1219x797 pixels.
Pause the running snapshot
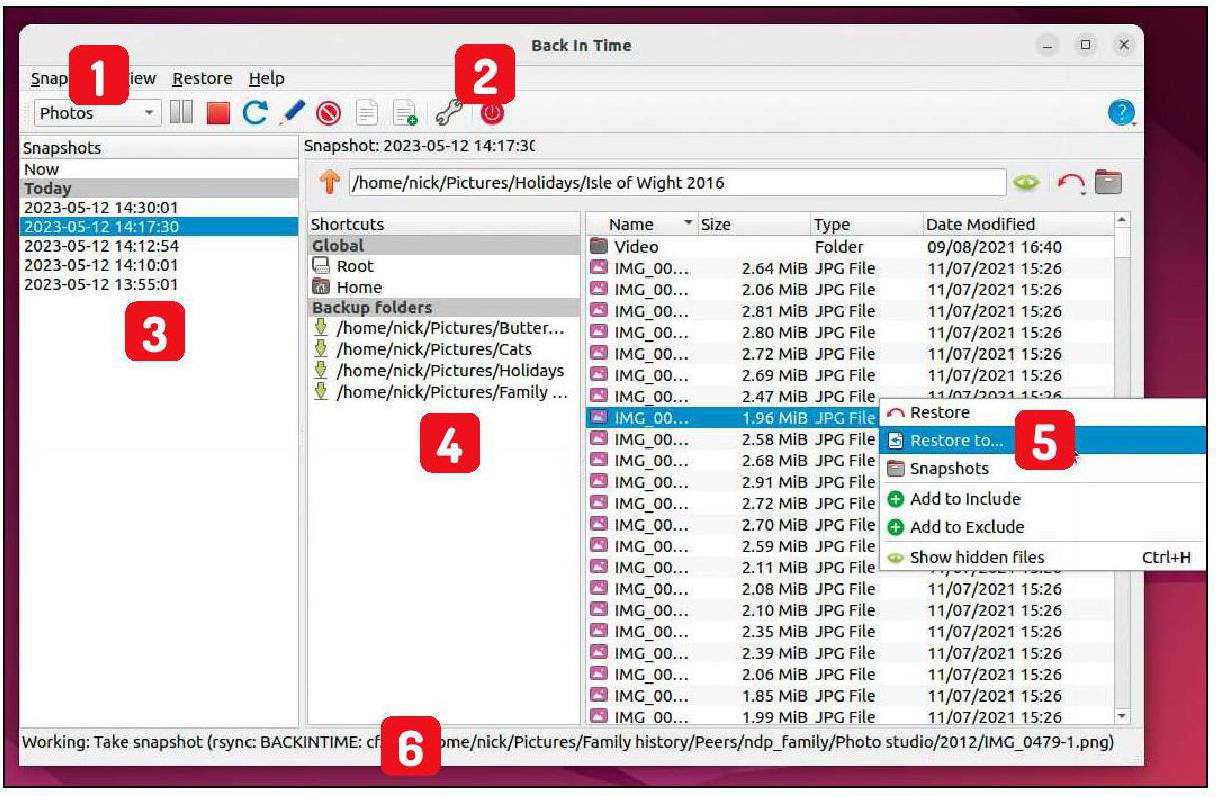181,114
